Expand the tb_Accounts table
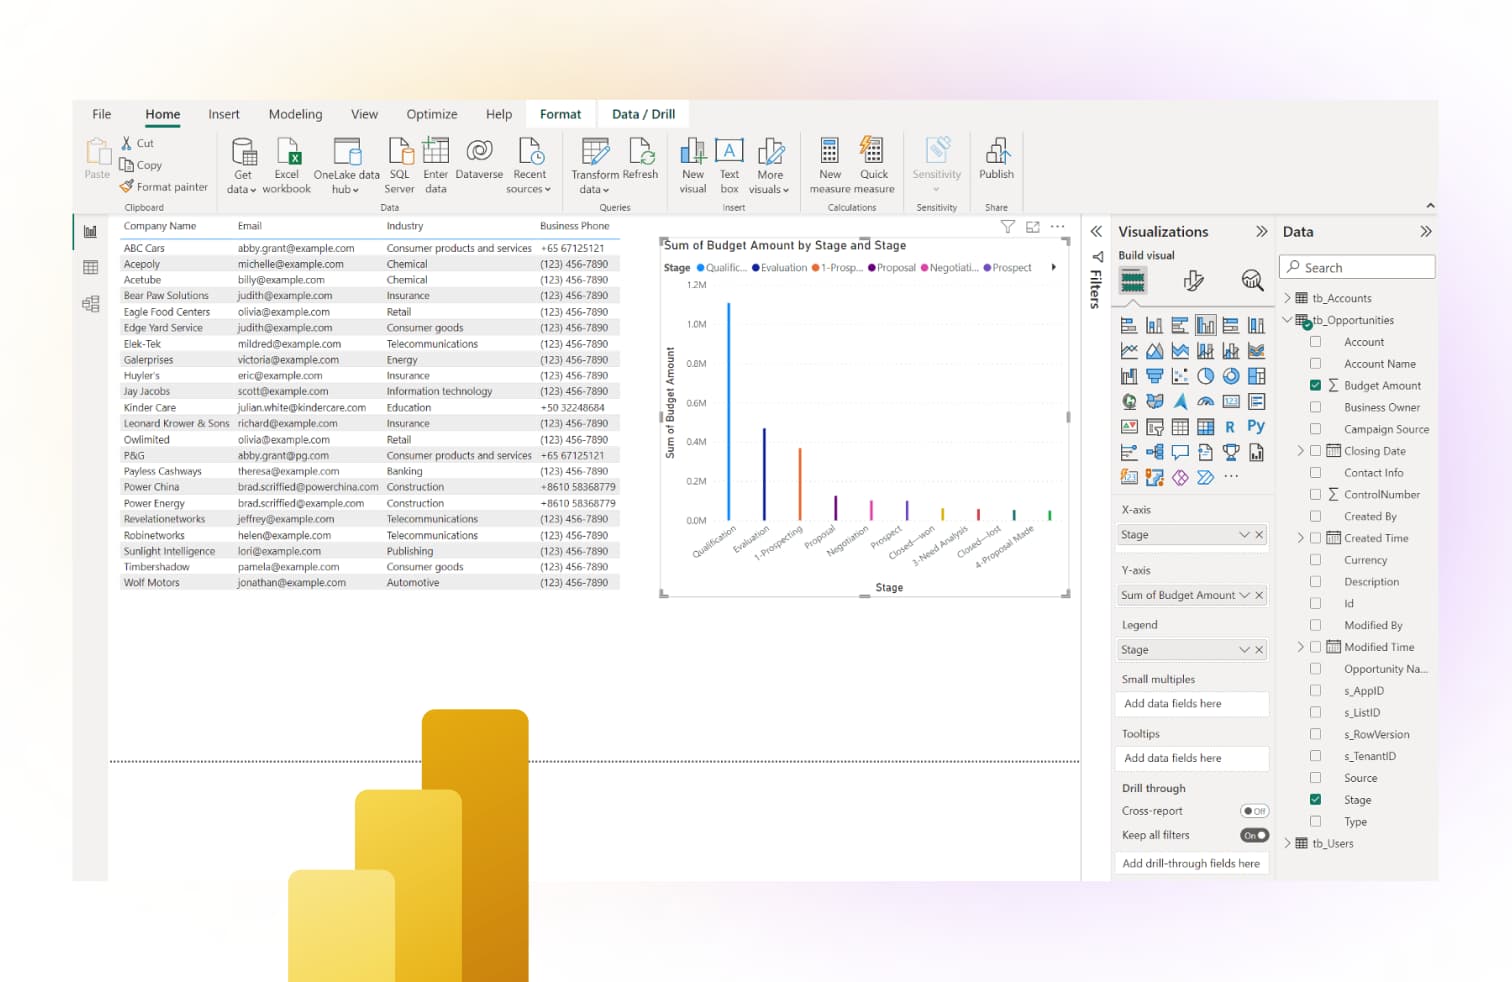The height and width of the screenshot is (982, 1512). (x=1288, y=298)
